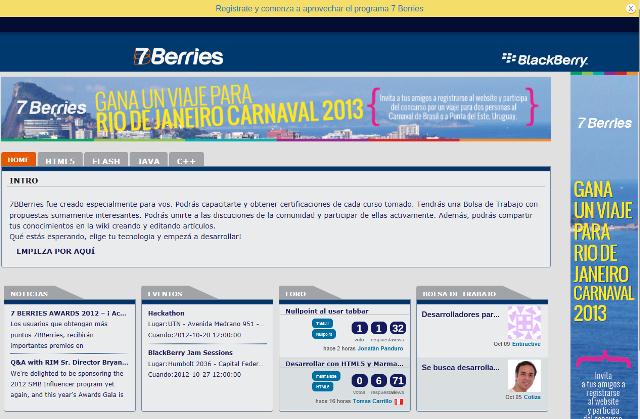Viewport: 640px width, 419px height.
Task: Open the Rio de Janeiro Carnaval banner
Action: point(276,109)
